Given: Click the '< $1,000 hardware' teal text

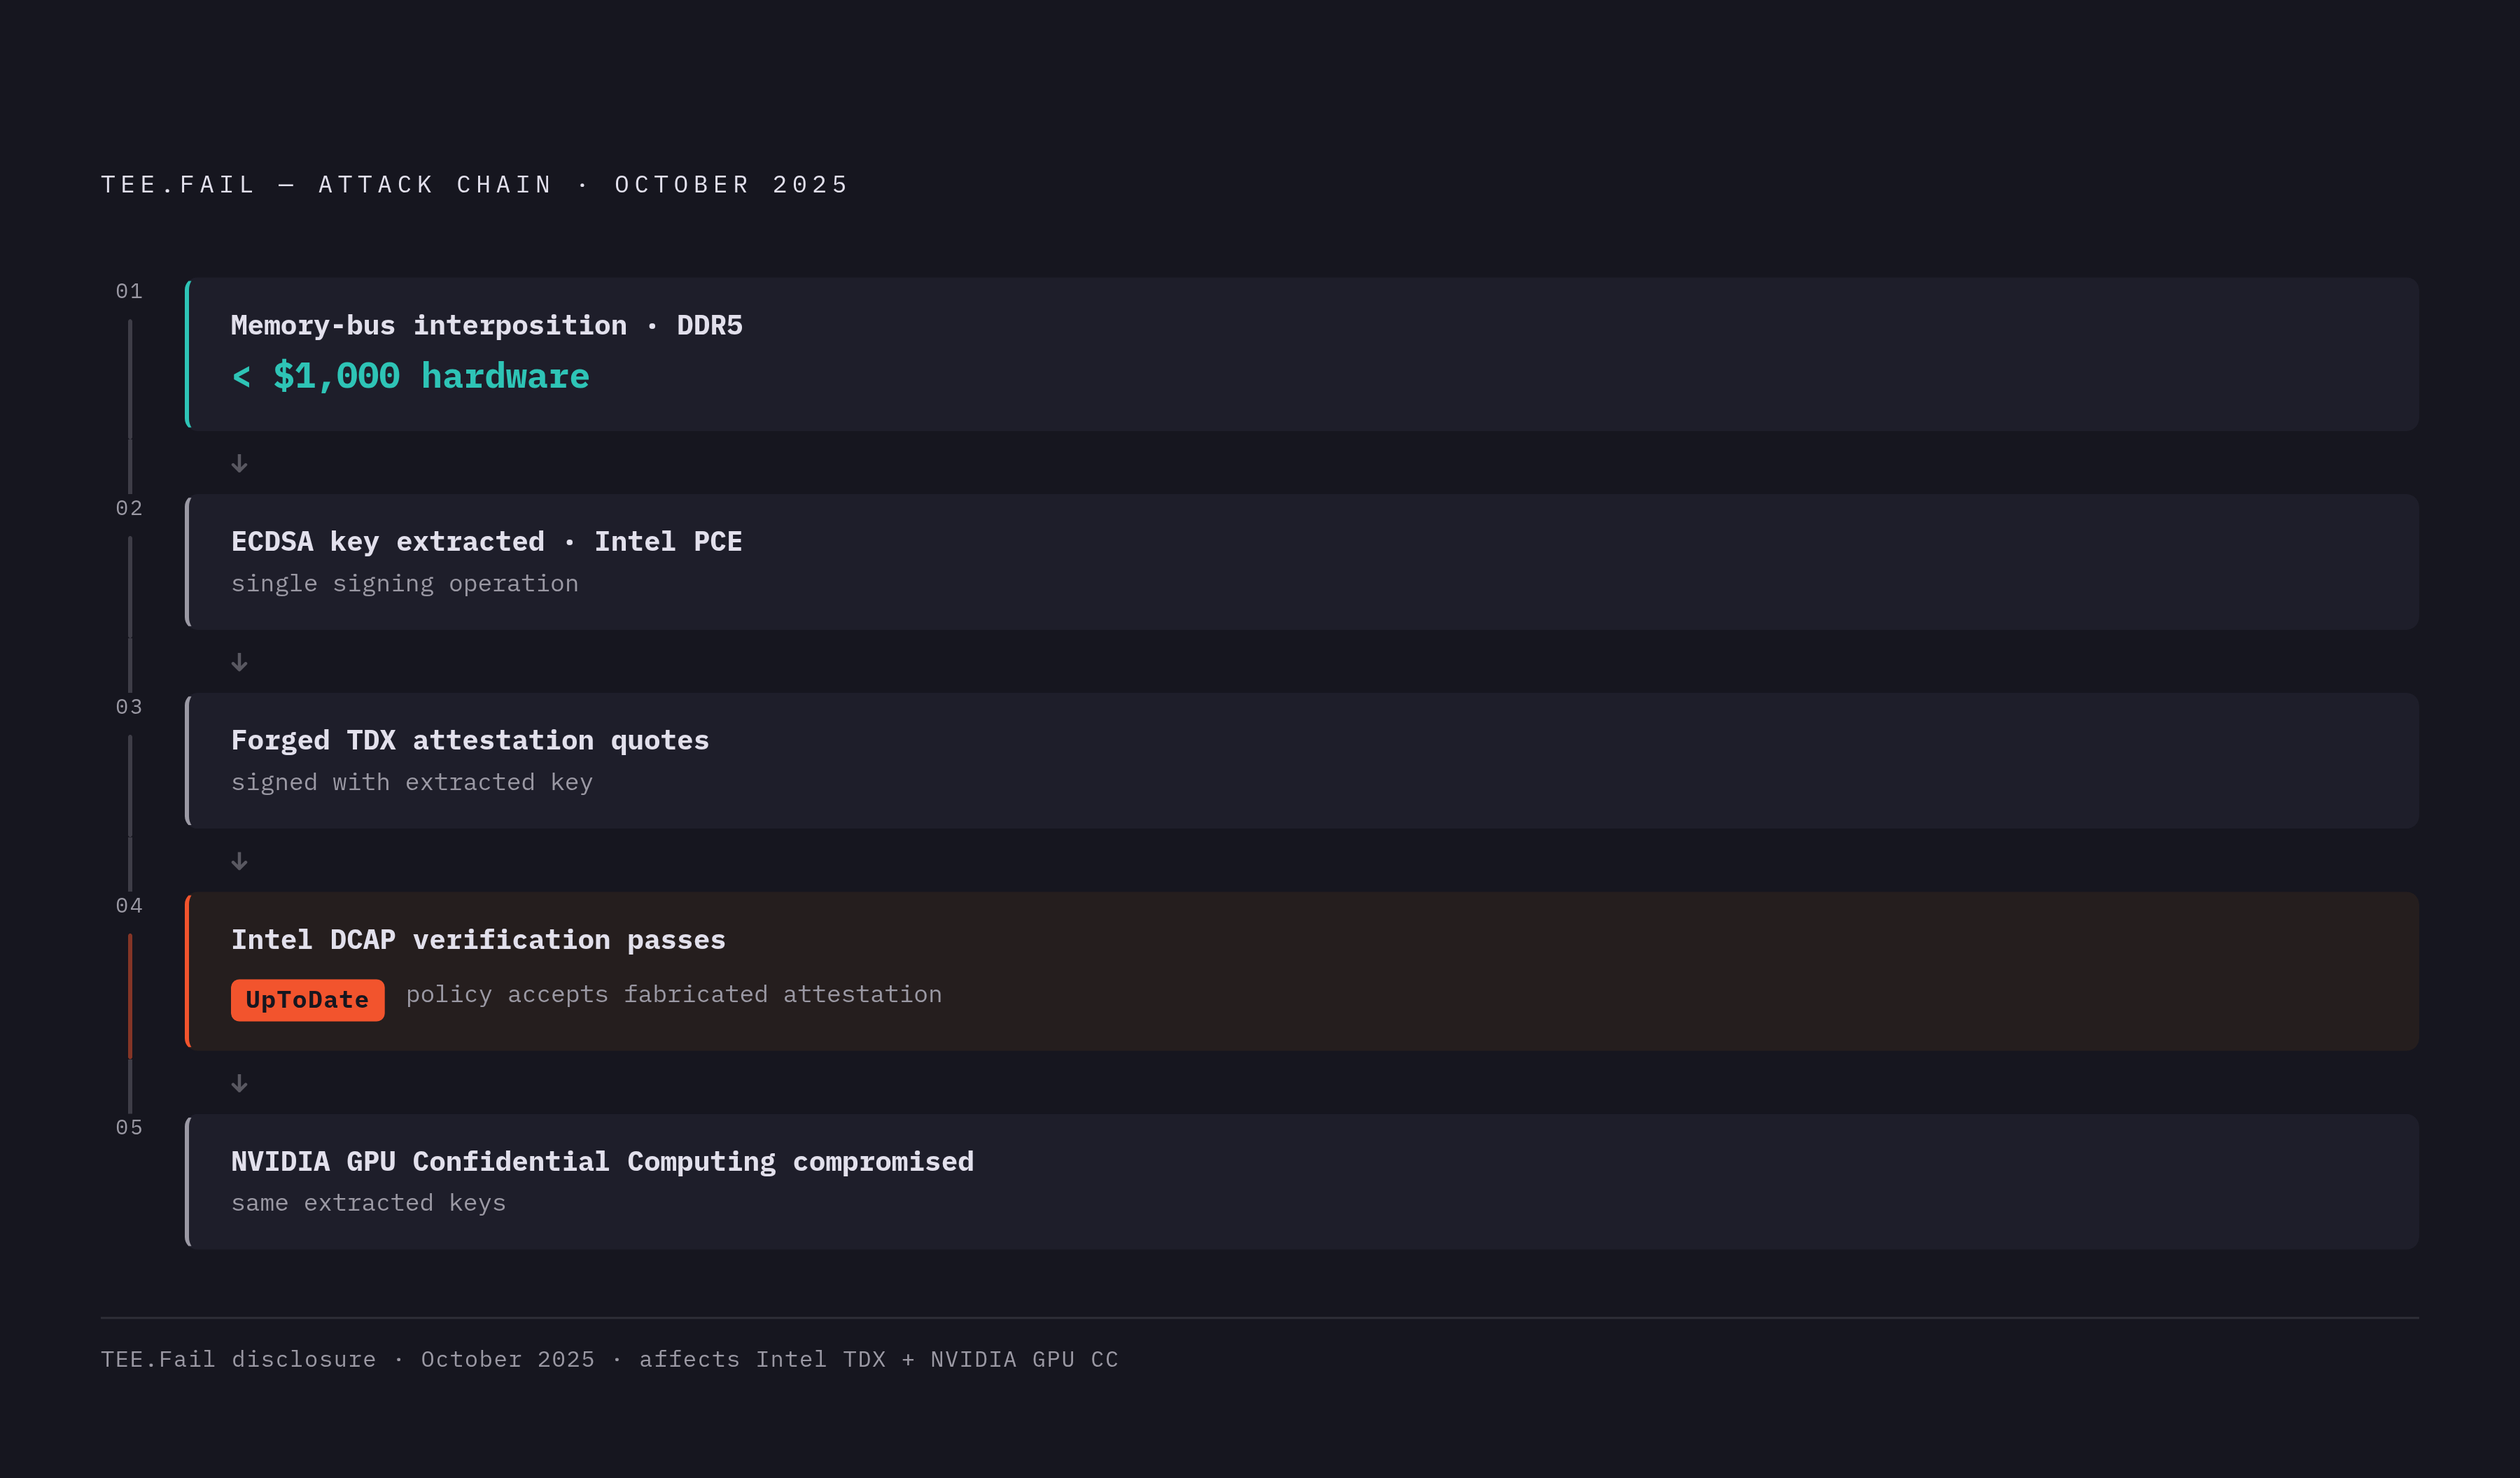Looking at the screenshot, I should tap(410, 377).
